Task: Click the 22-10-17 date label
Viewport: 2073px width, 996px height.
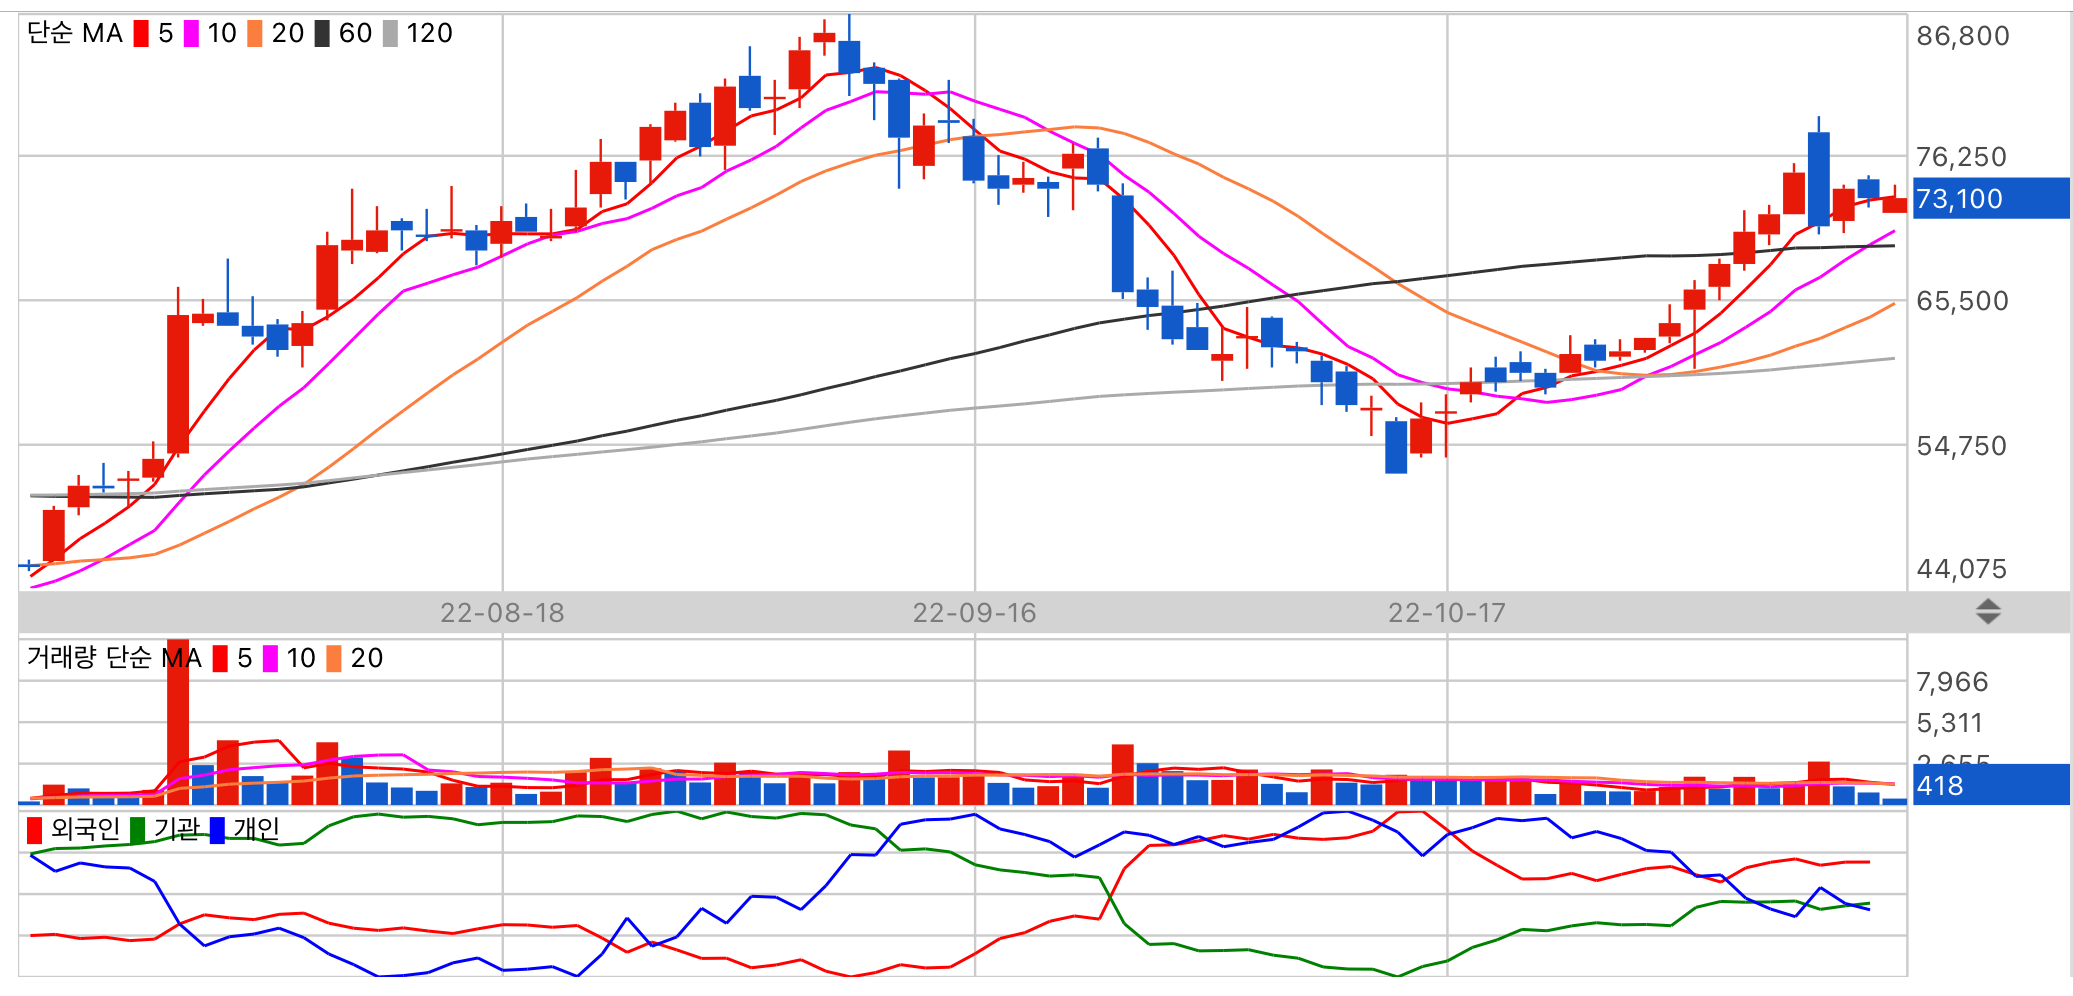Action: pos(1447,613)
